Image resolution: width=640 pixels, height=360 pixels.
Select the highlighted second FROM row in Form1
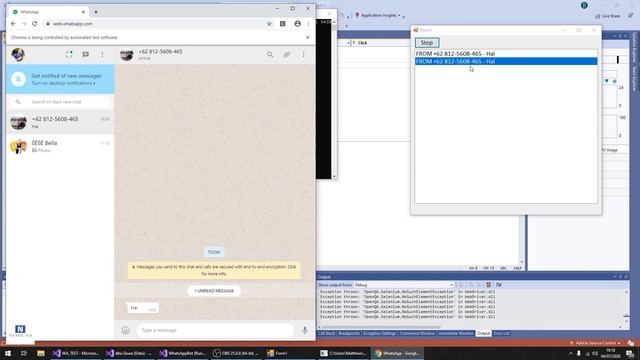pyautogui.click(x=506, y=61)
